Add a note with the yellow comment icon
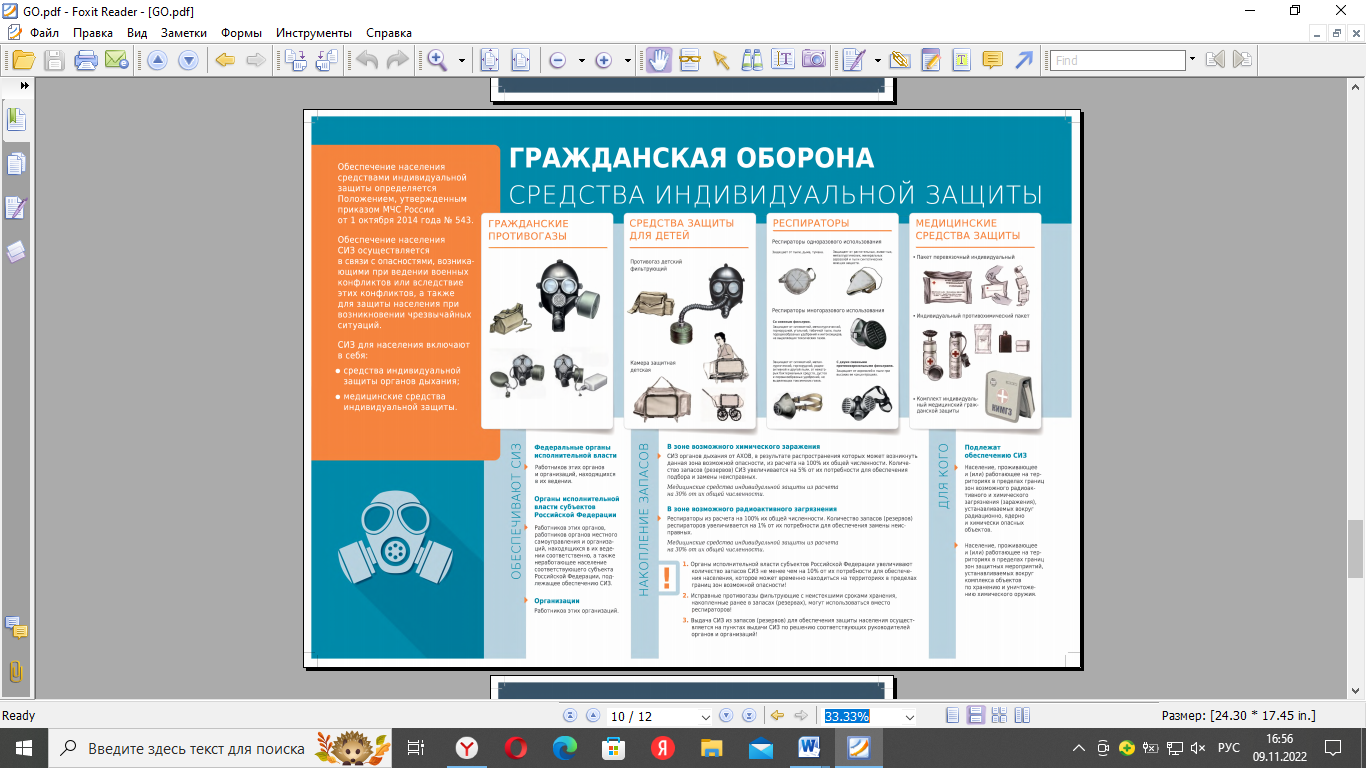Image resolution: width=1366 pixels, height=768 pixels. click(x=992, y=60)
